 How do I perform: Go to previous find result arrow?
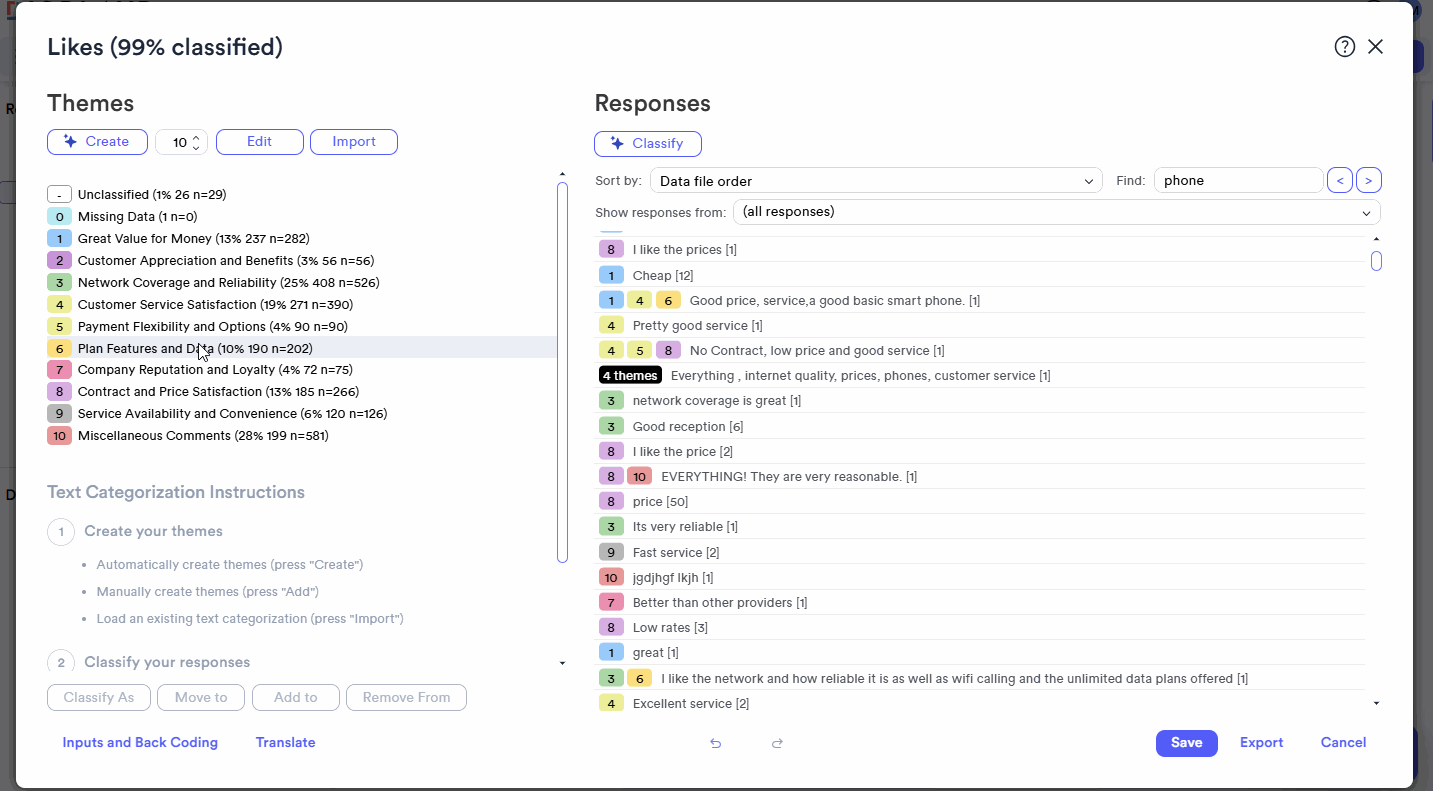pos(1339,181)
